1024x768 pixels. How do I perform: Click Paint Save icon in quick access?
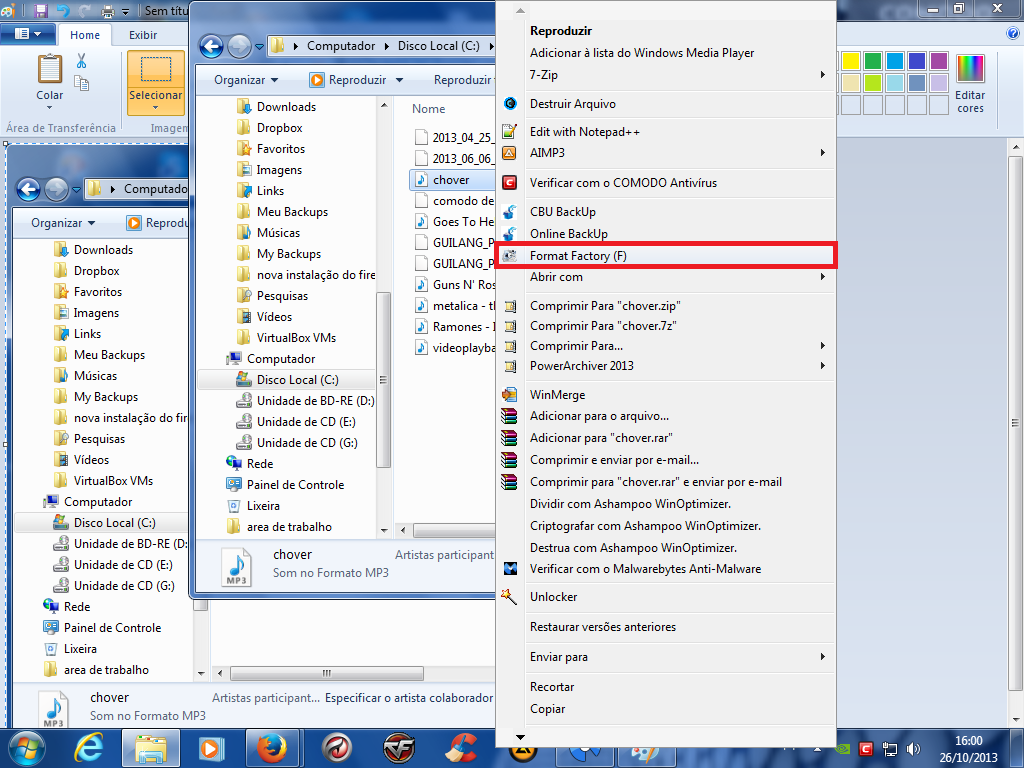pos(40,10)
